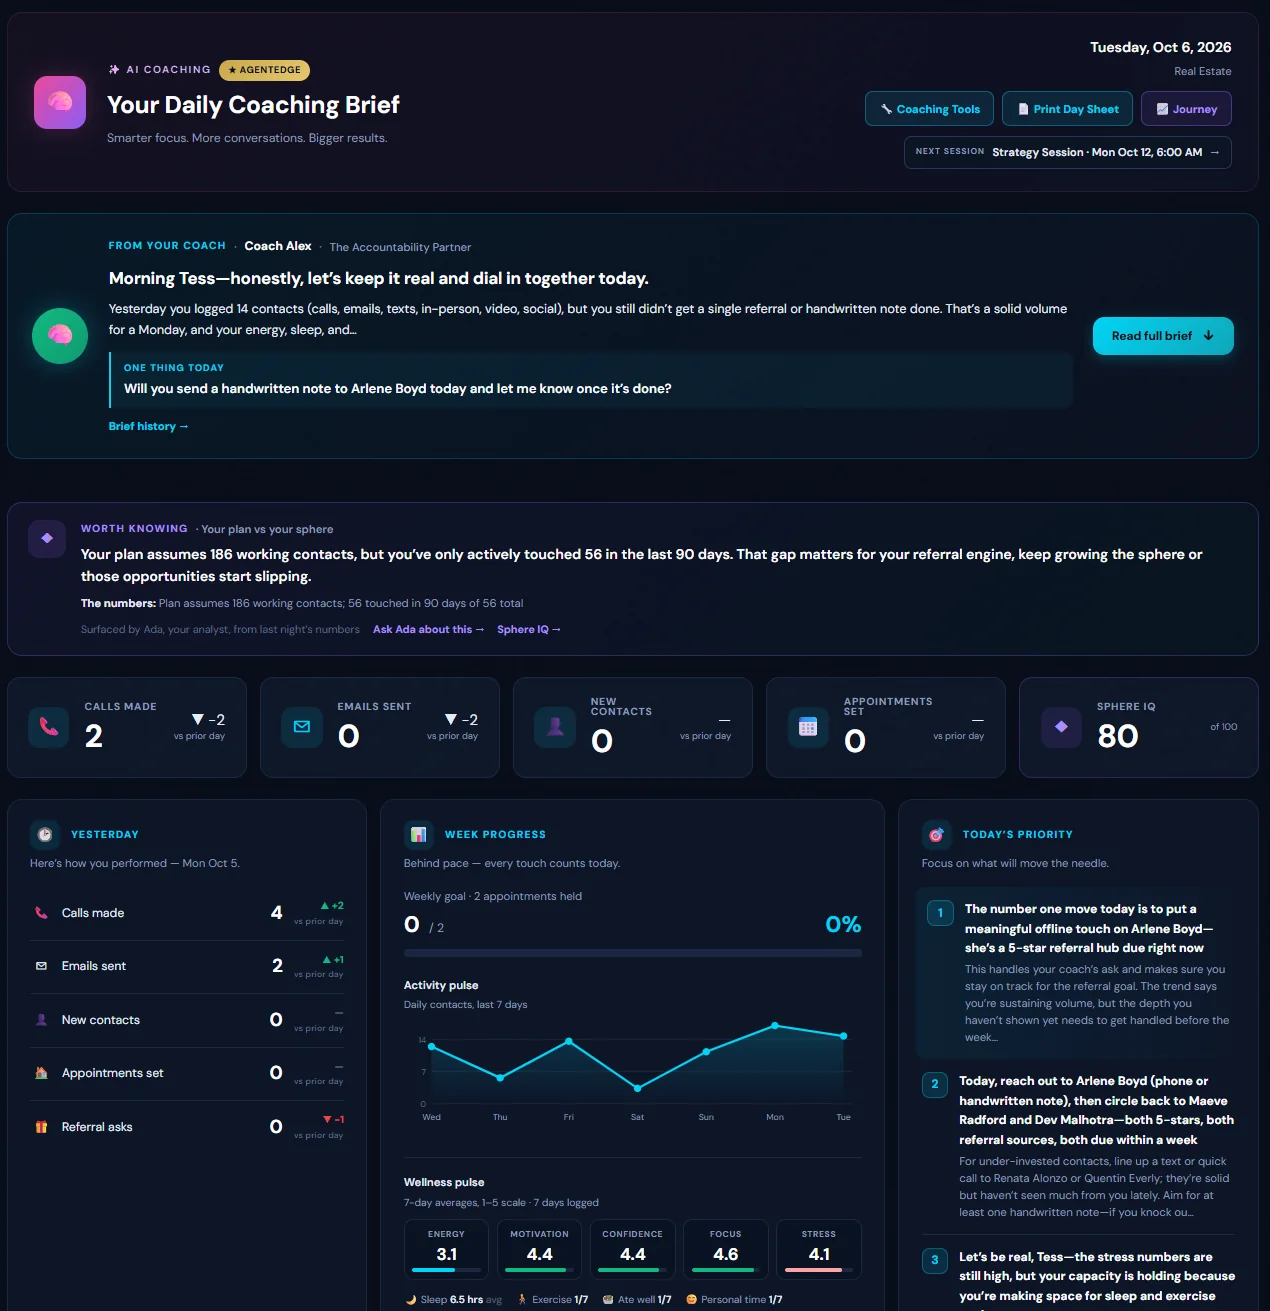Viewport: 1270px width, 1311px height.
Task: Click the icon beside Appointments set row
Action: (x=41, y=1073)
